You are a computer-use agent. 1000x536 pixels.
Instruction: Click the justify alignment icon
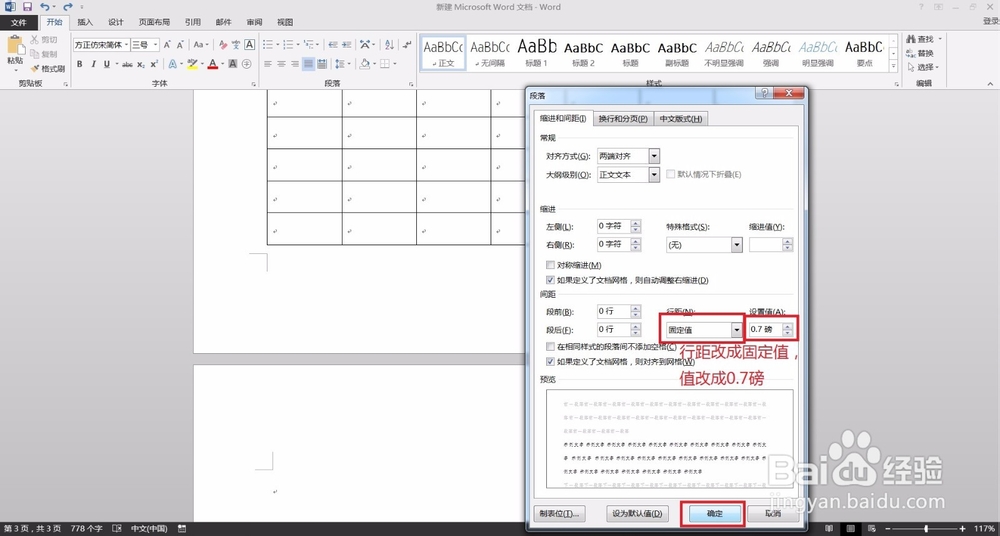pos(308,64)
